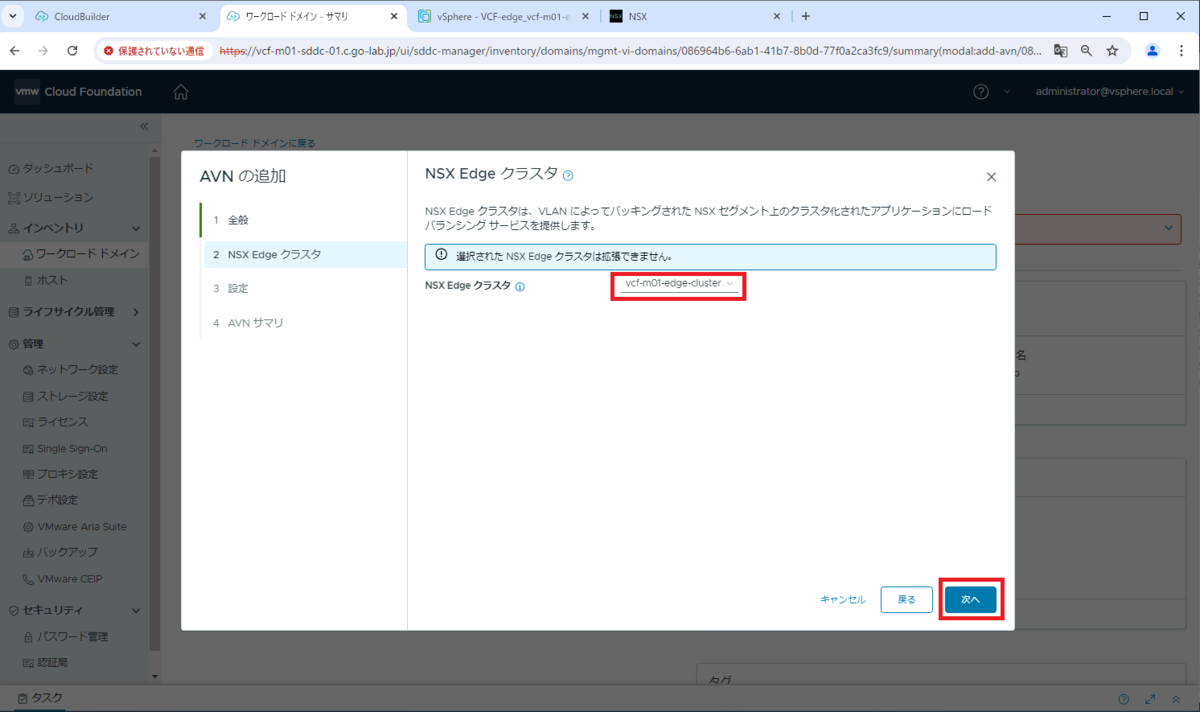
Task: Collapse the left sidebar with double-chevron icon
Action: tap(143, 126)
